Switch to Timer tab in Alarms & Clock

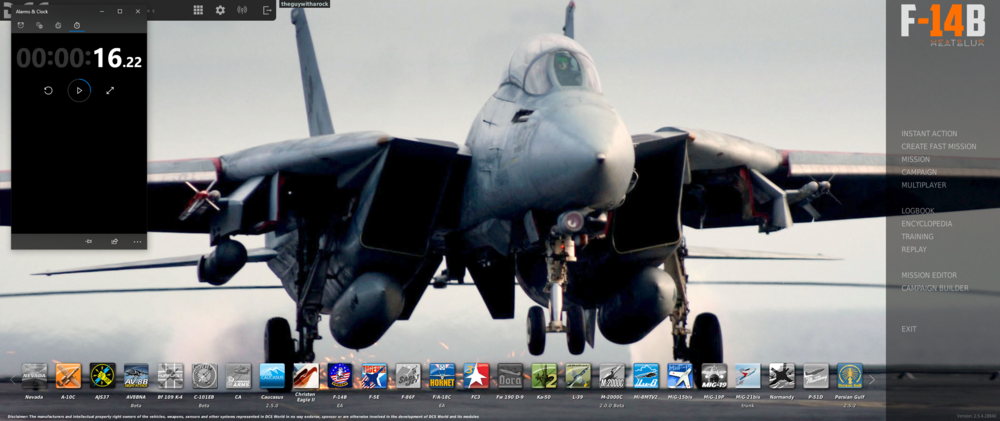pos(58,26)
